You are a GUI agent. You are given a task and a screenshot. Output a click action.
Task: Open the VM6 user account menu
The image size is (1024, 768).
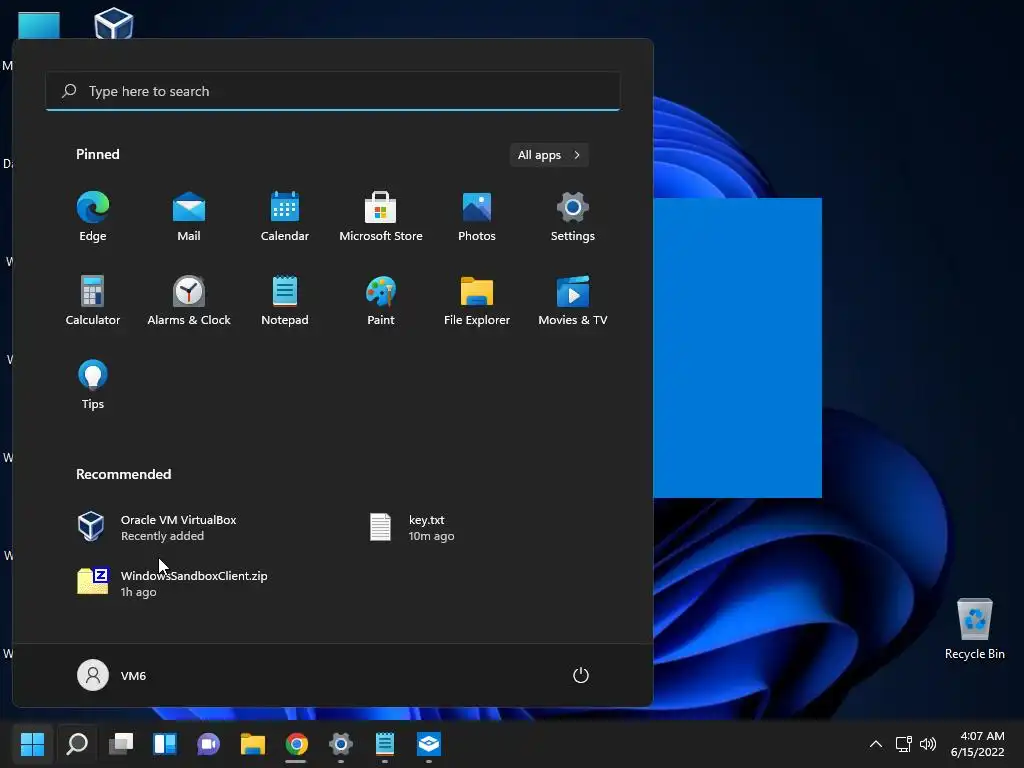[x=112, y=675]
